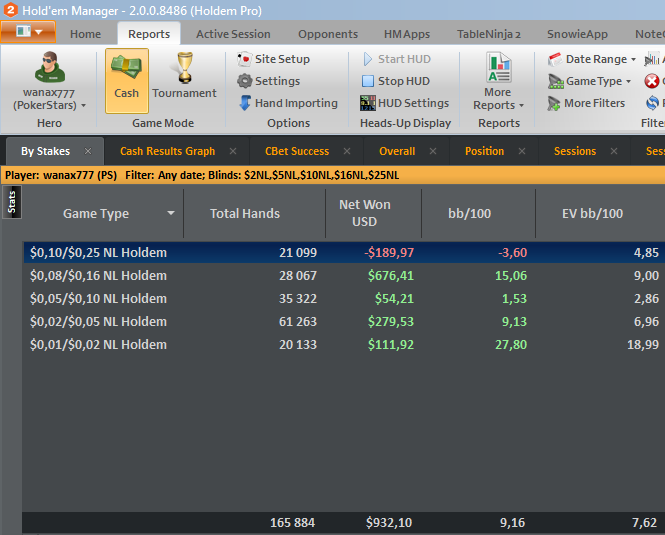Open the Hold'em Manager application menu button
Image resolution: width=665 pixels, height=535 pixels.
[28, 32]
